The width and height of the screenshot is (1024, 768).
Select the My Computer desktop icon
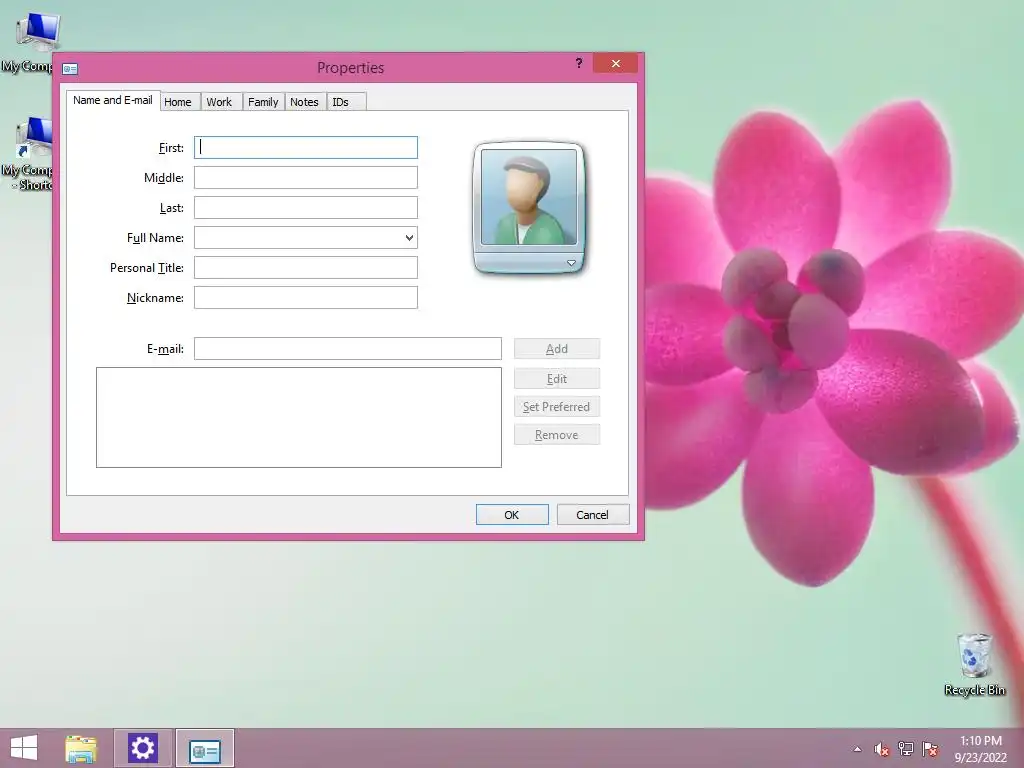click(31, 43)
